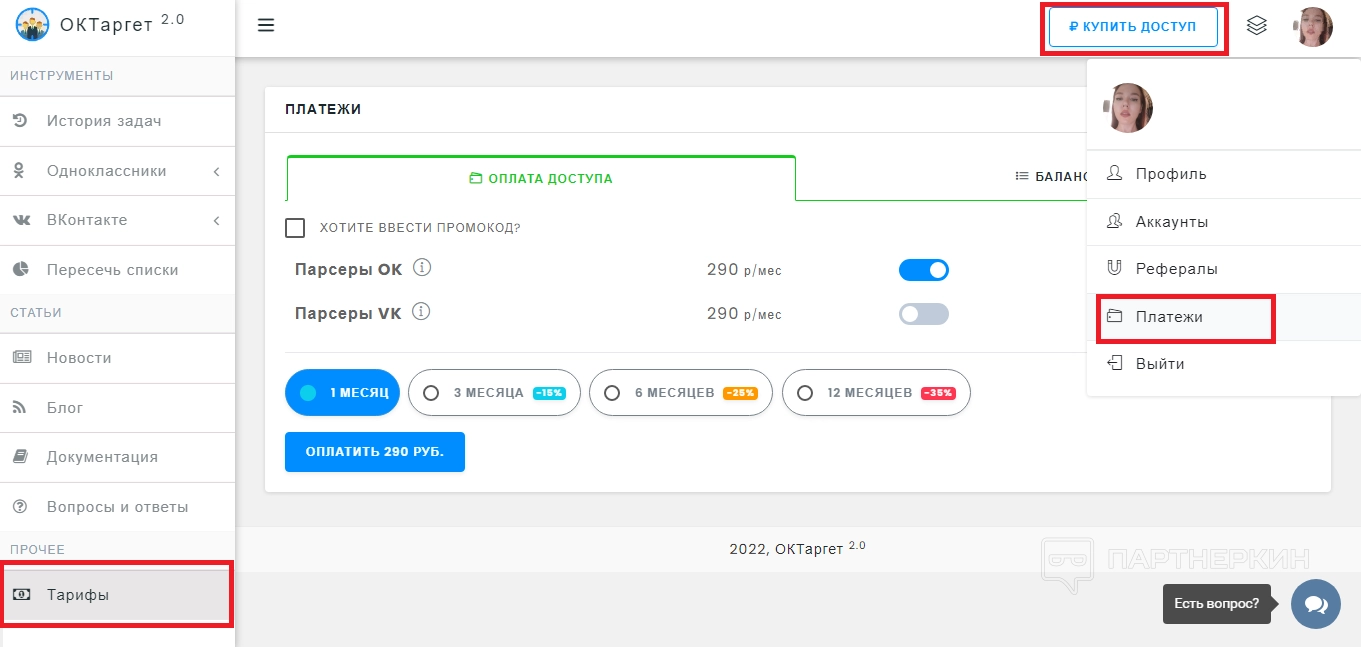
Task: Select the 3 месяца radio option
Action: tap(432, 393)
